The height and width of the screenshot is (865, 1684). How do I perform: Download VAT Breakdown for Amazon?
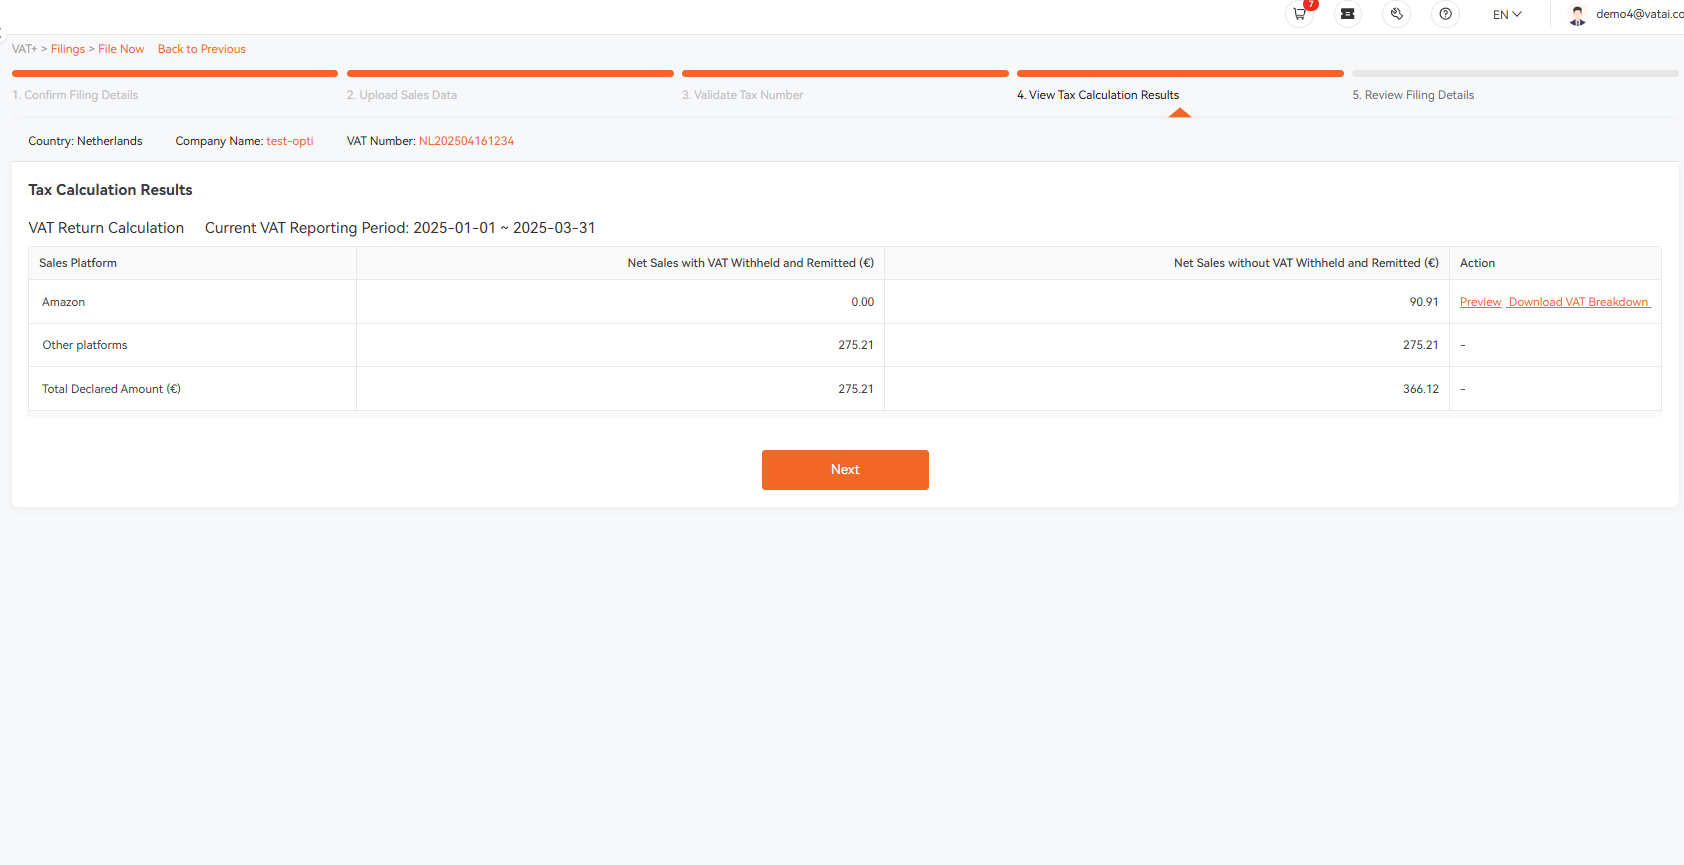click(1578, 302)
